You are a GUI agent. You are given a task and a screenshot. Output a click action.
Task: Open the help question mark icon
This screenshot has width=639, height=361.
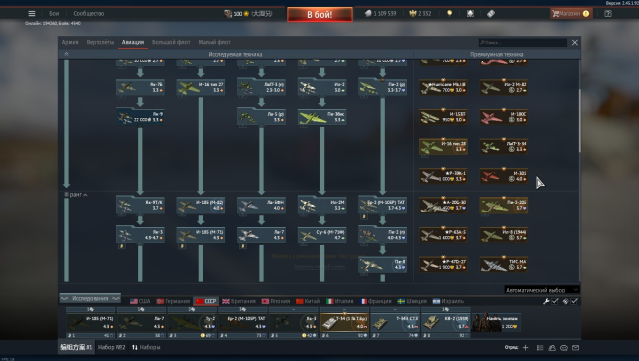(608, 13)
